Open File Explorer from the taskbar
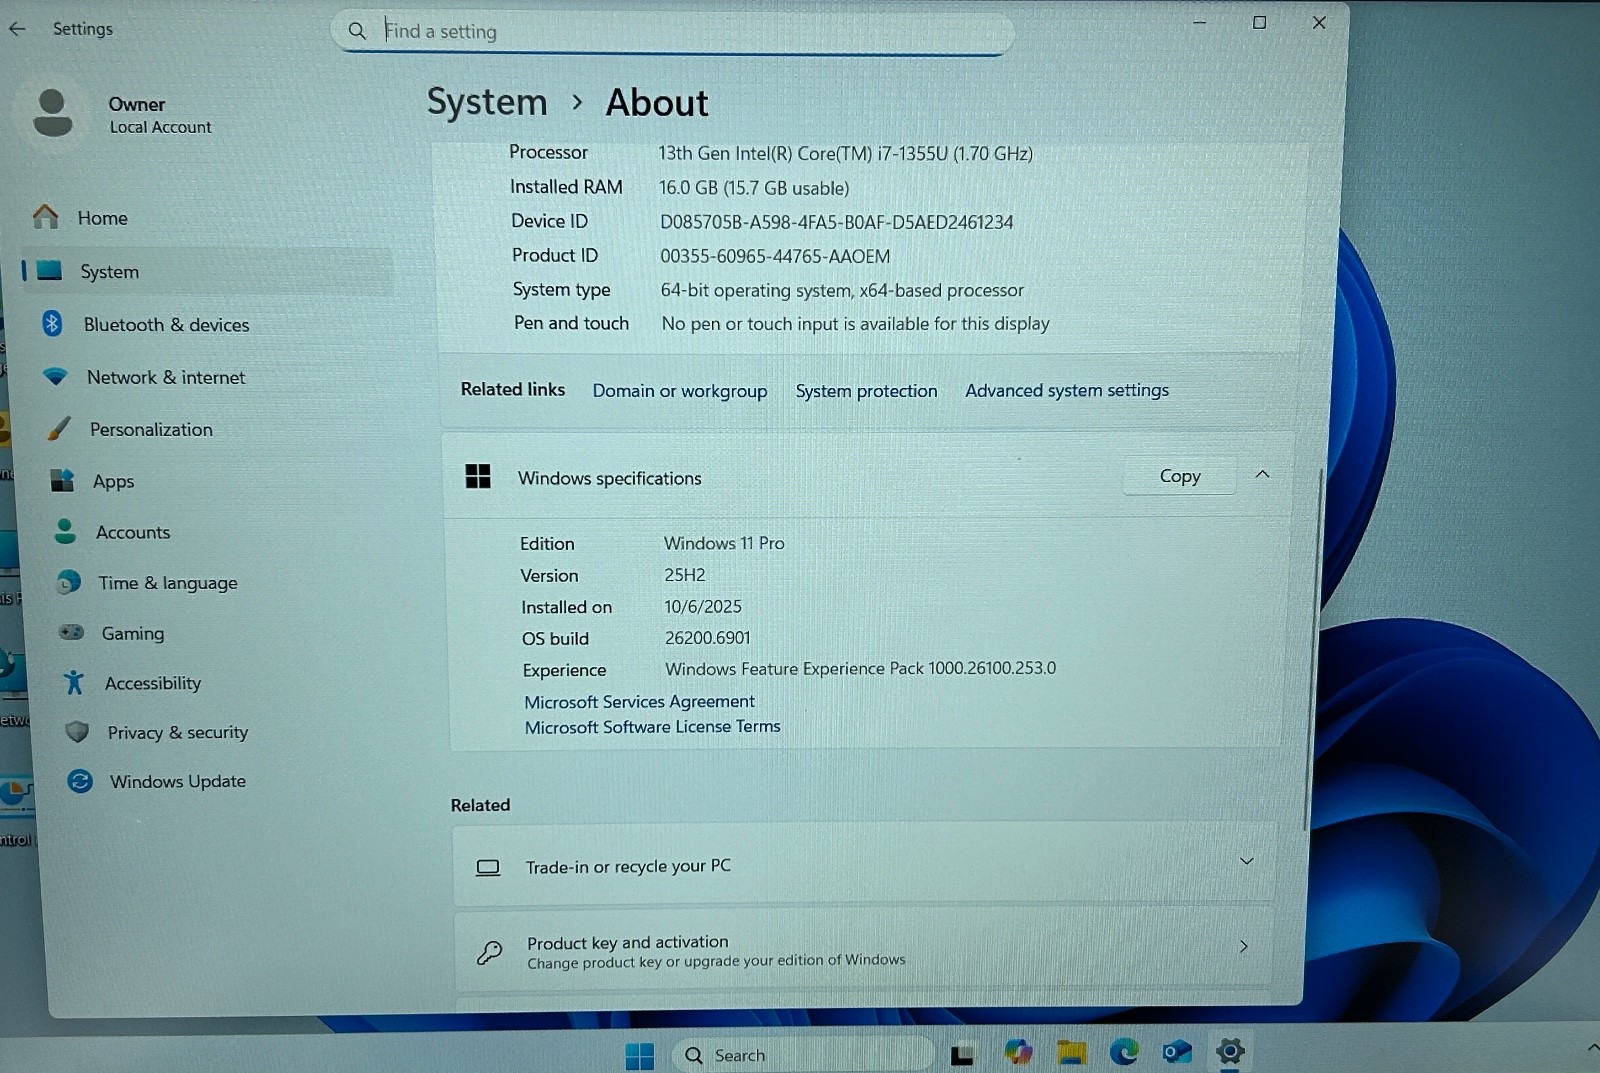1600x1073 pixels. tap(1072, 1052)
